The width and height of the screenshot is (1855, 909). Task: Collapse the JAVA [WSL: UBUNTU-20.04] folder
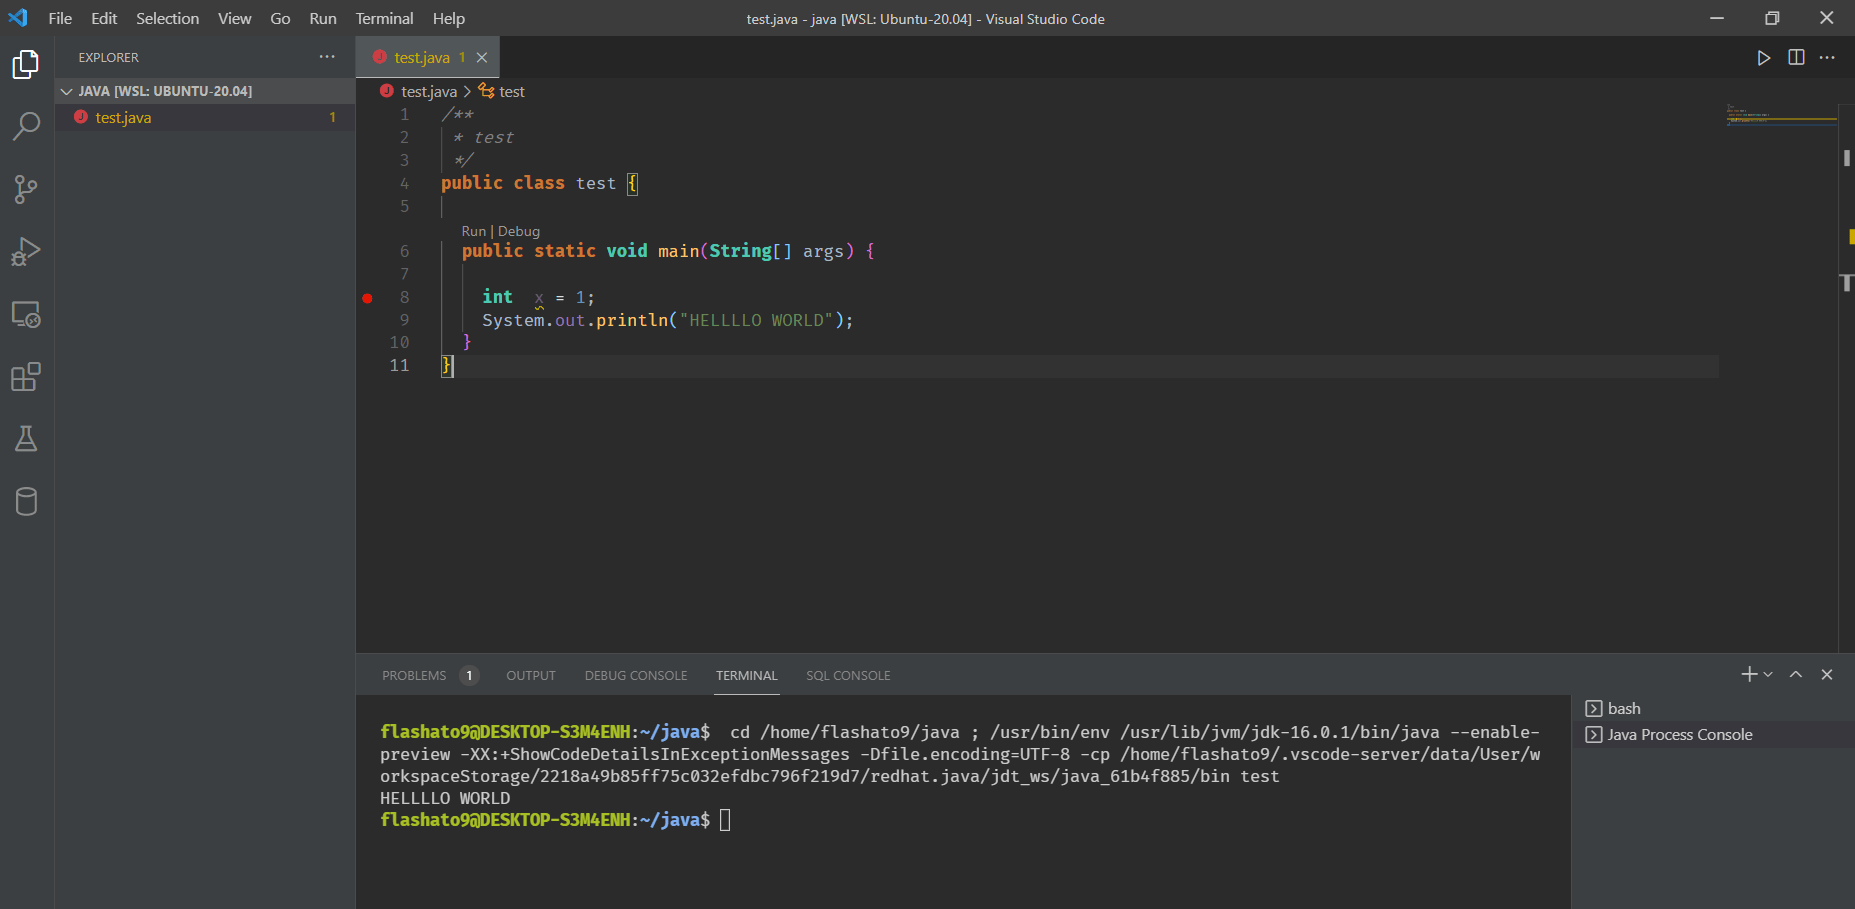tap(66, 90)
